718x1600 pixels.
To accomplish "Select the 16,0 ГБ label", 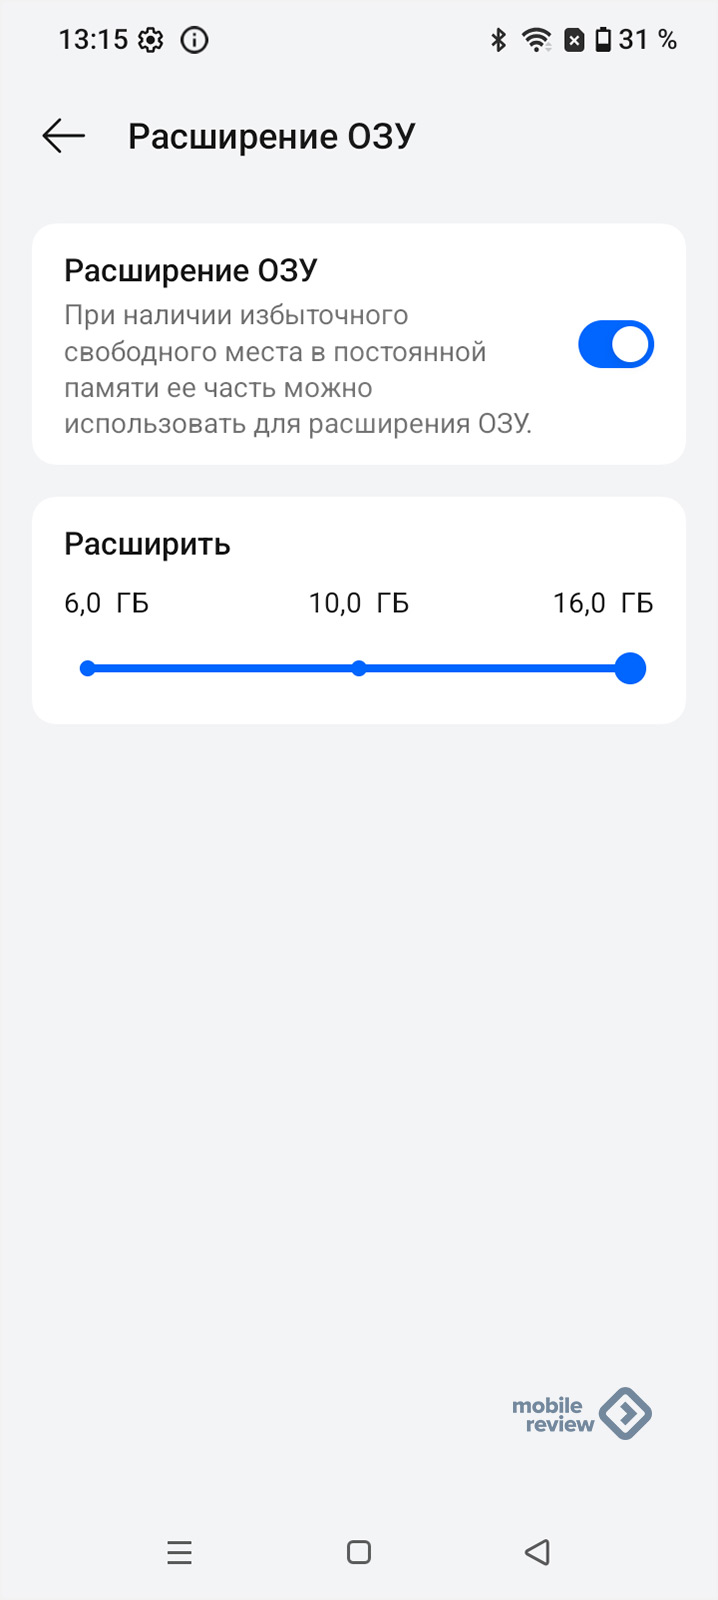I will tap(602, 603).
